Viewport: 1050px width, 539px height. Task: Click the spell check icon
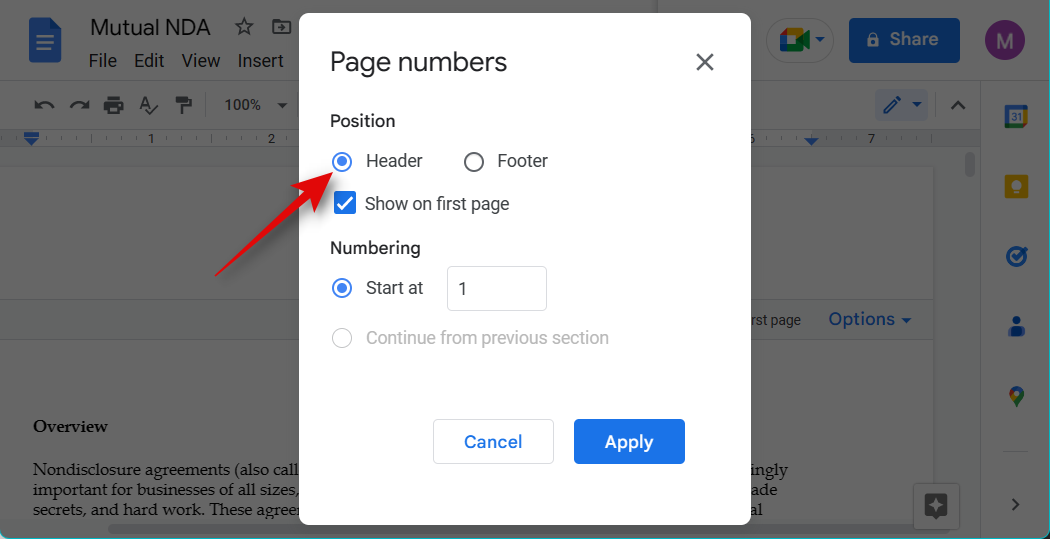149,105
